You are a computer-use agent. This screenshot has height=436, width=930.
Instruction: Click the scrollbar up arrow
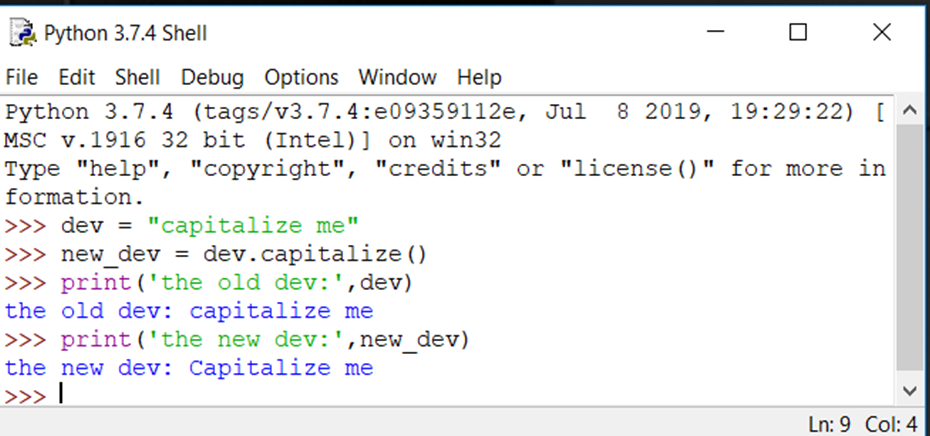click(909, 110)
